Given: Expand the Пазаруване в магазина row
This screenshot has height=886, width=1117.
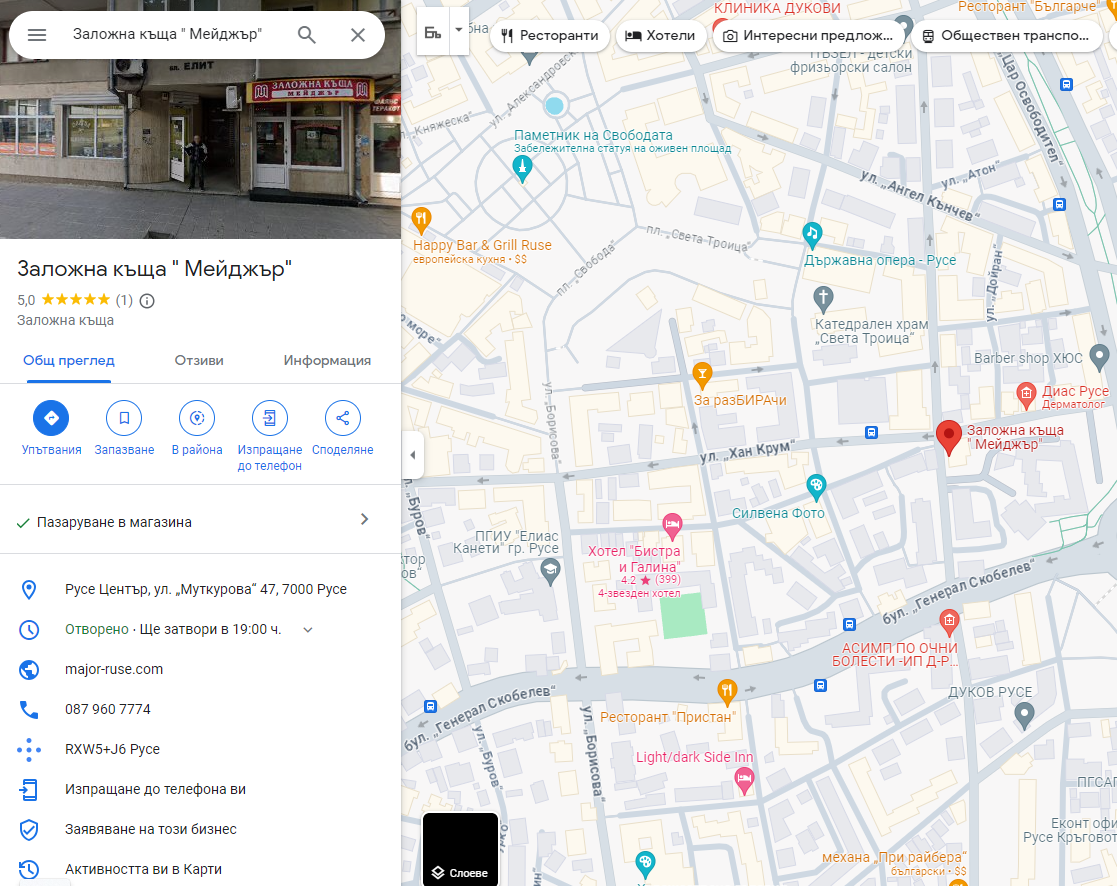Looking at the screenshot, I should [x=200, y=522].
